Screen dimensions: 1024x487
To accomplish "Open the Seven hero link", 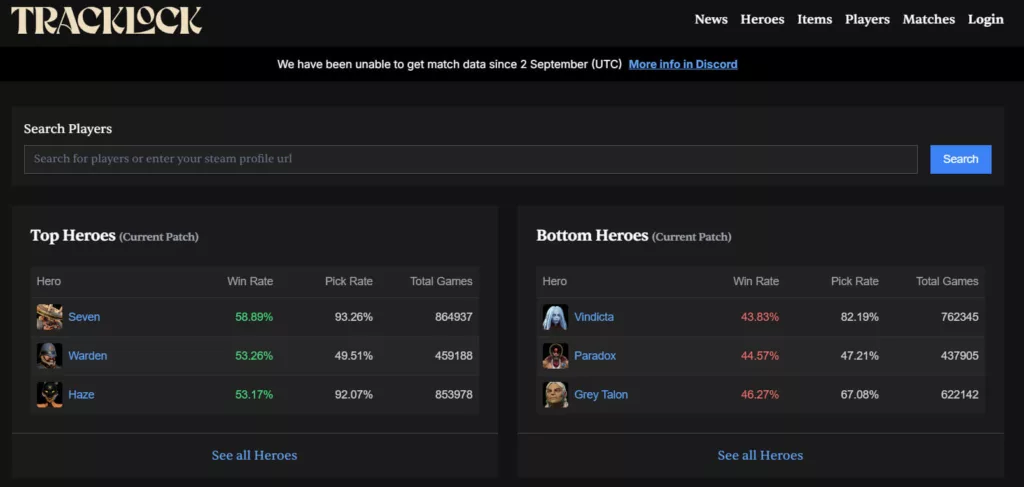I will (84, 317).
